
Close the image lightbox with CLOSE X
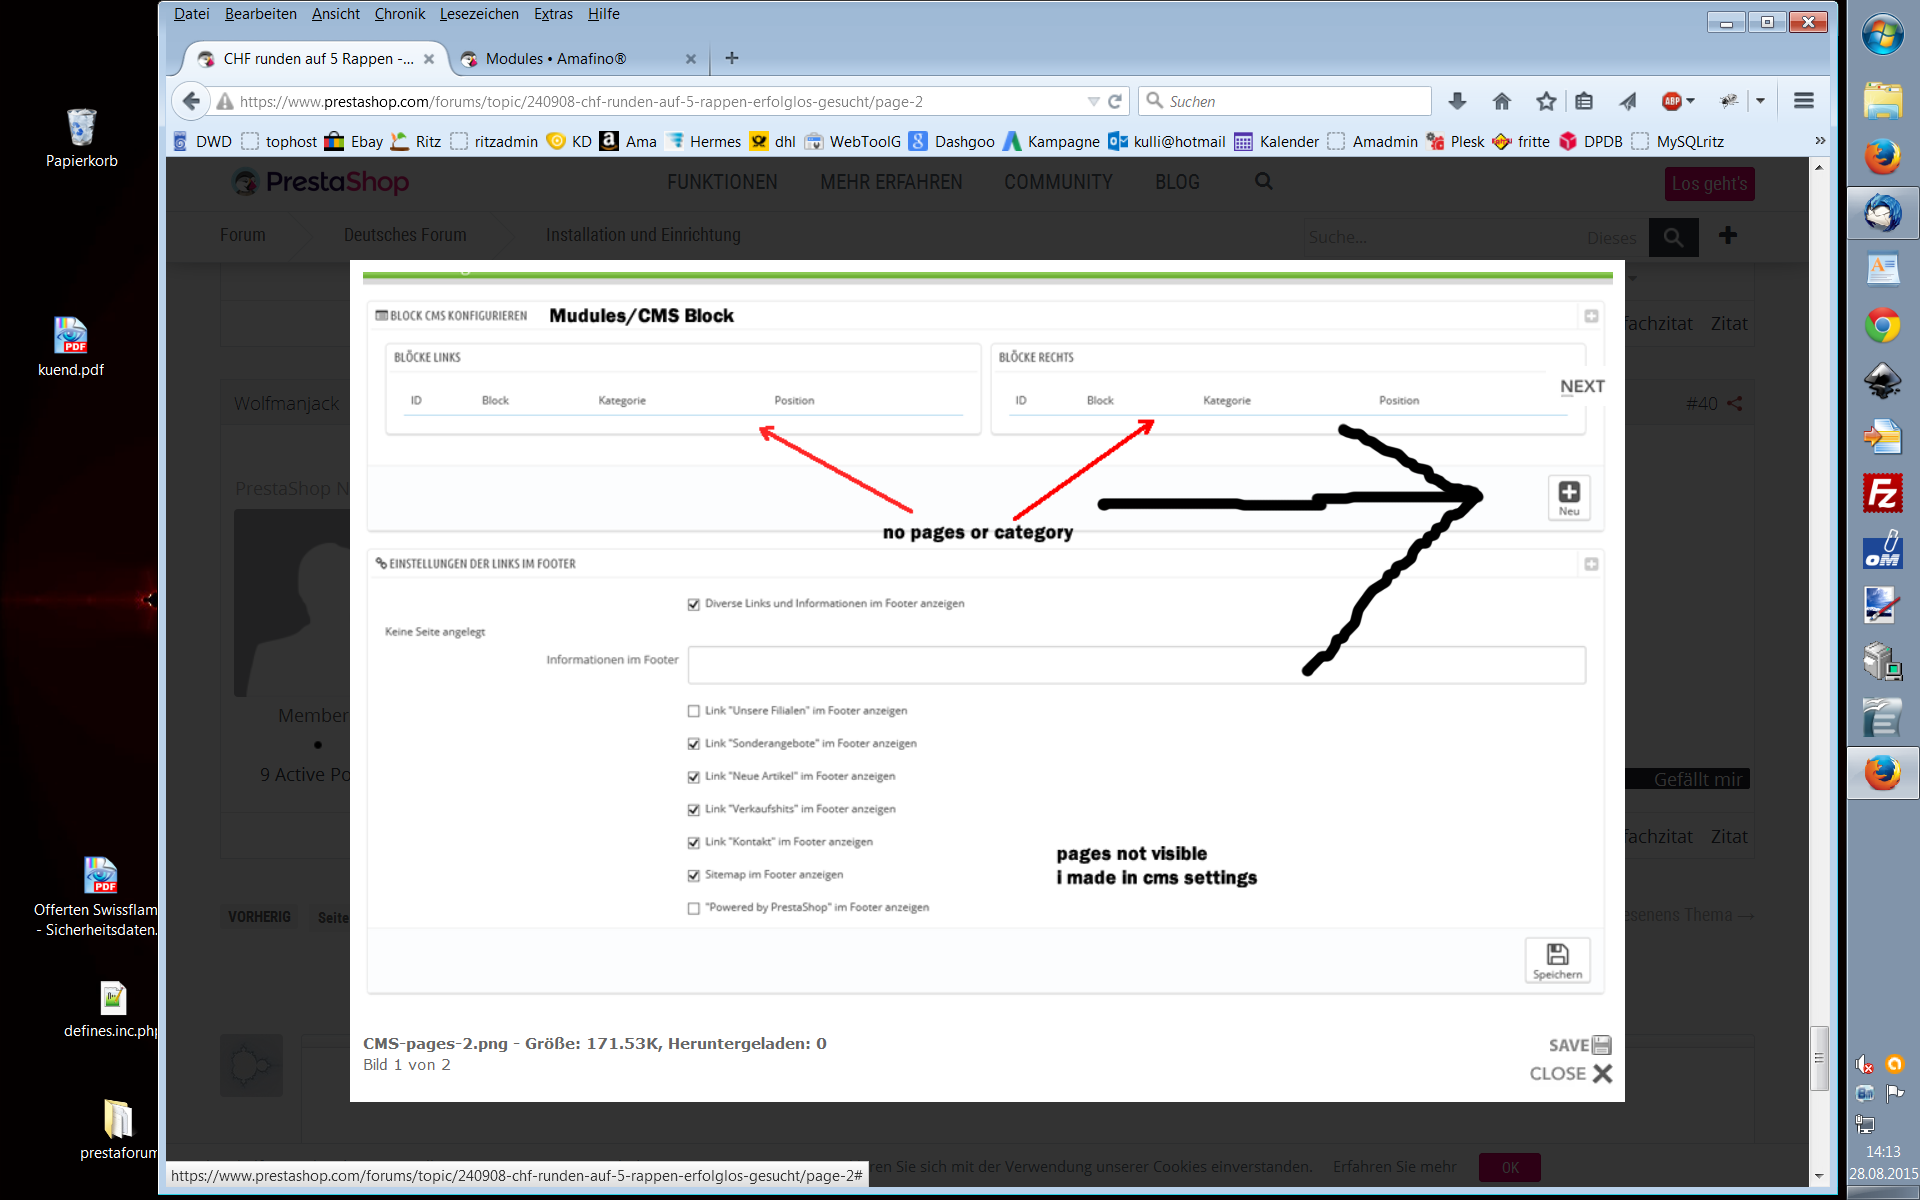click(x=1571, y=1073)
